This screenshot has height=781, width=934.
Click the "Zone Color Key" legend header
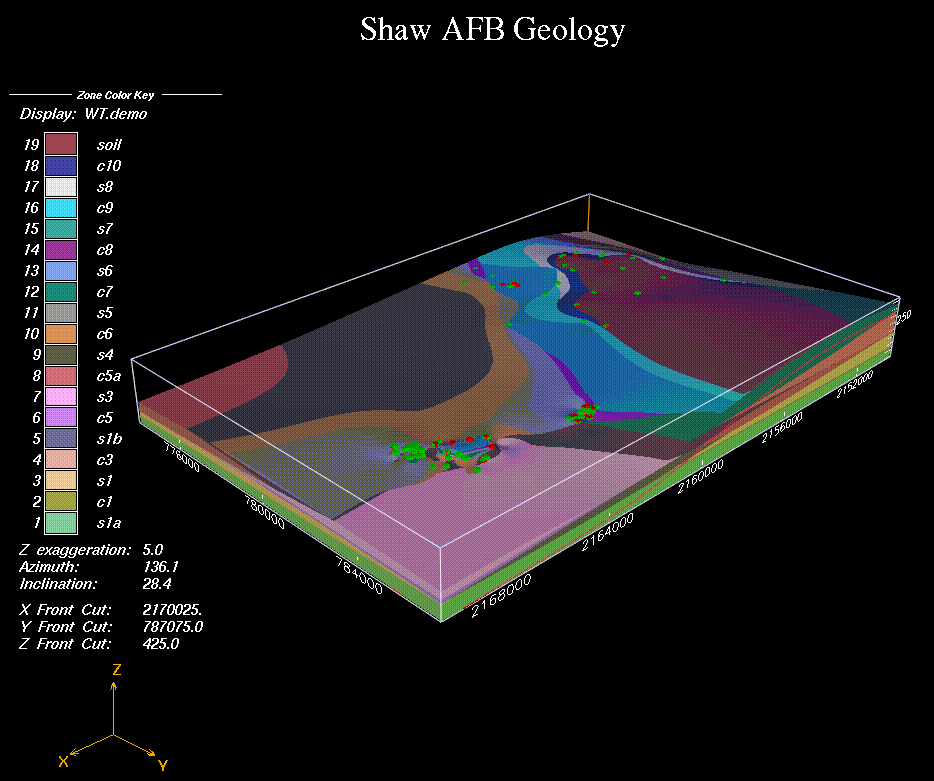click(x=116, y=95)
